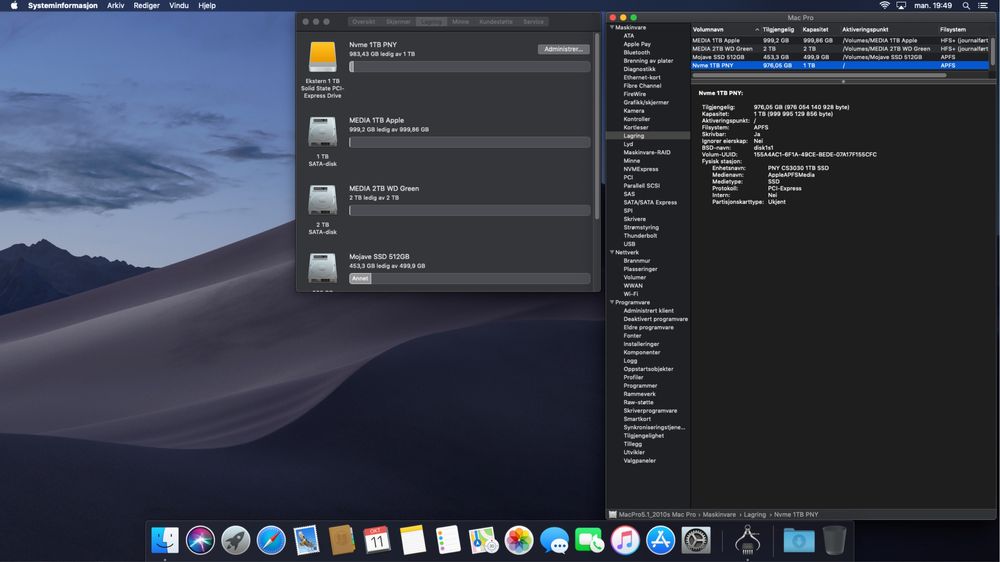Screen dimensions: 1000x562
Task: Click the Mojave SSD 512GB disk icon
Action: pyautogui.click(x=323, y=268)
